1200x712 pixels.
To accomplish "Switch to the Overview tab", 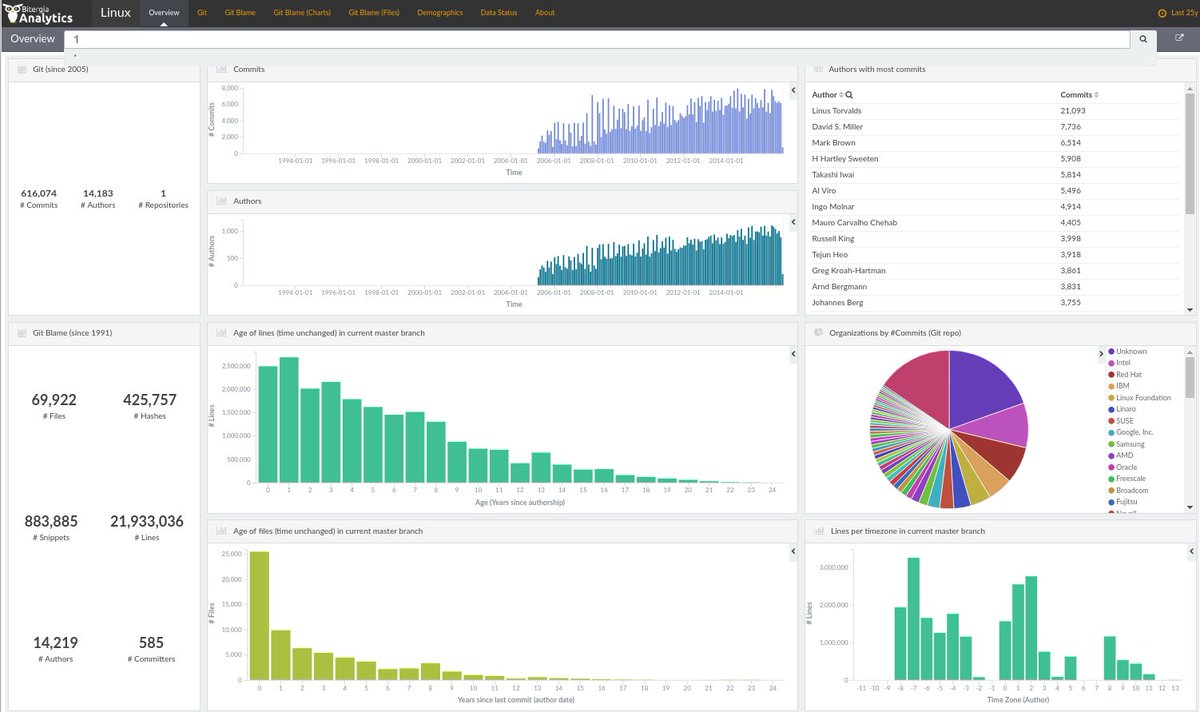I will coord(163,13).
